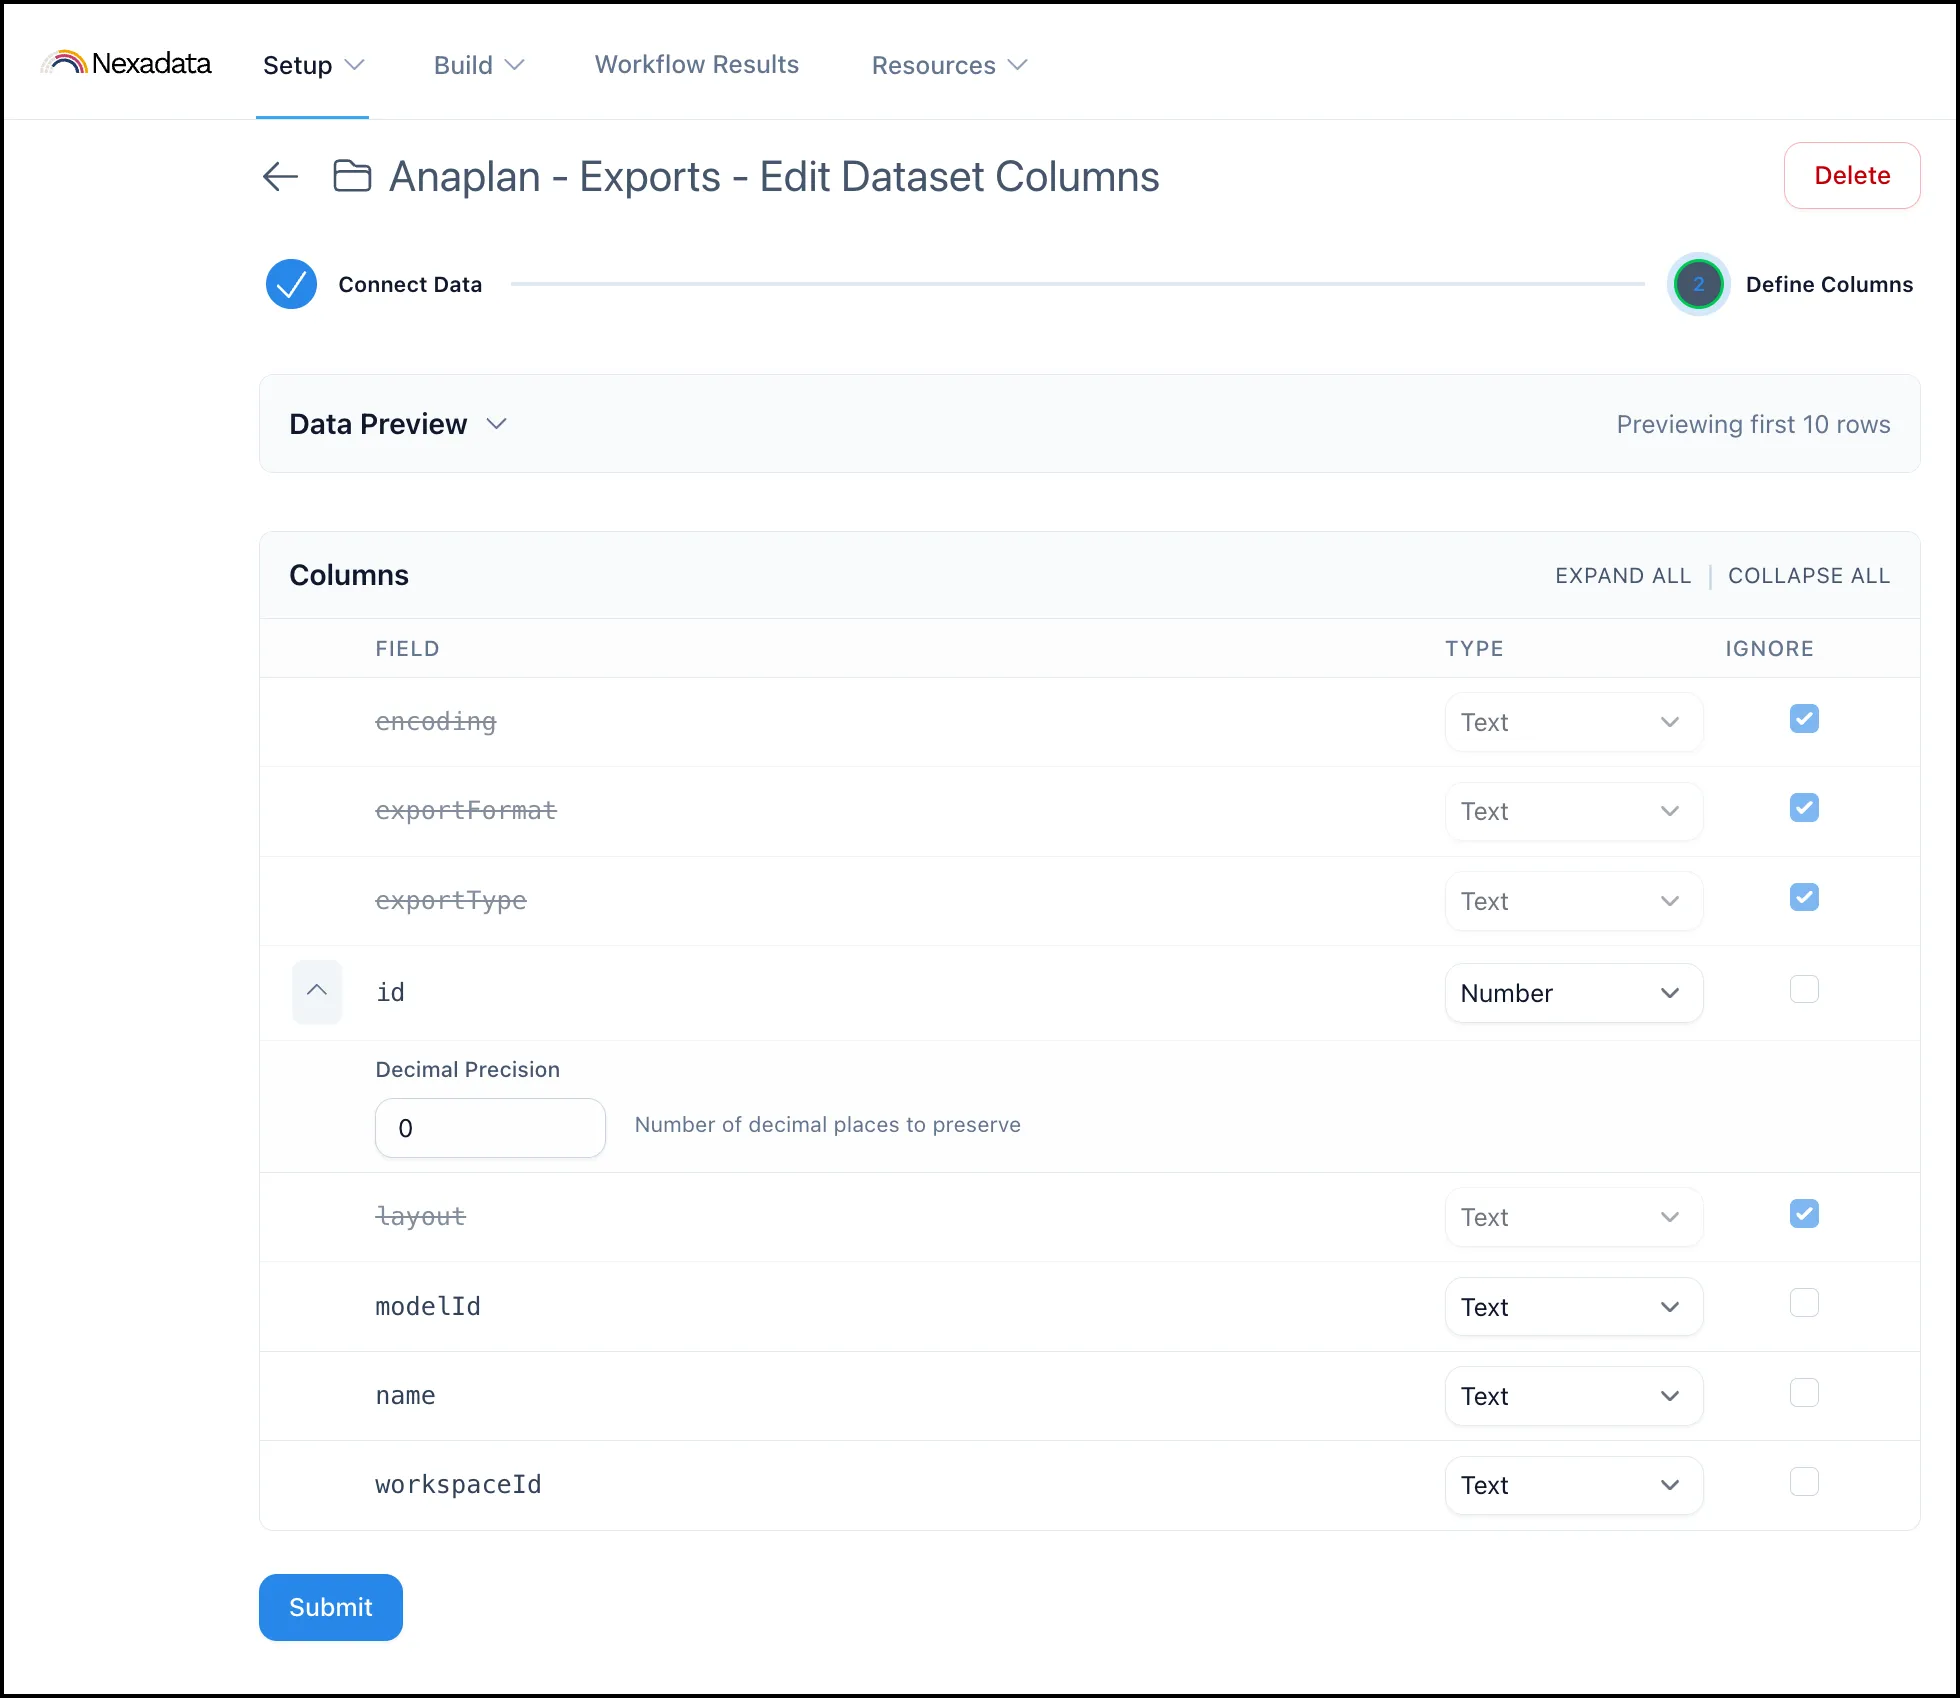Click the Connect Data checkmark step icon

click(291, 284)
